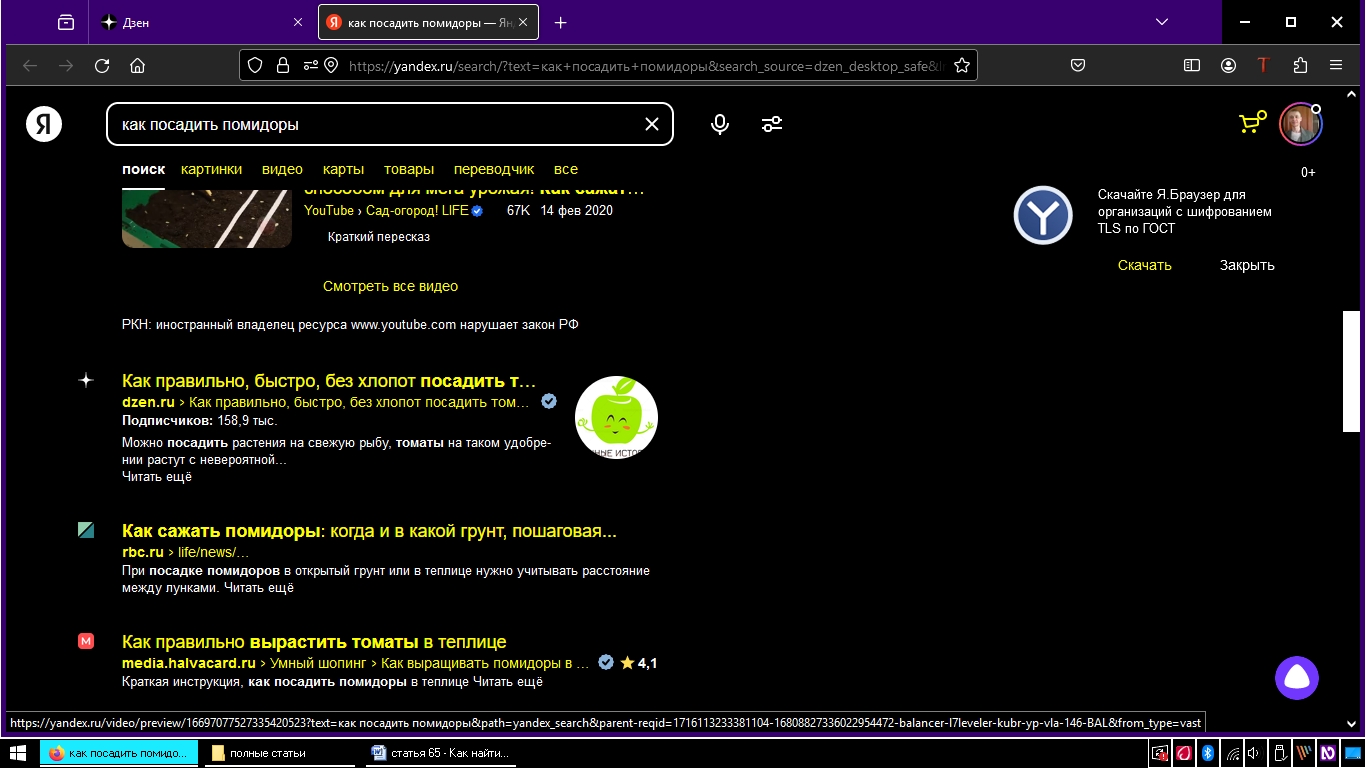This screenshot has height=768, width=1366.
Task: Open 'Как правильно вырастить томаты' result
Action: tap(314, 642)
